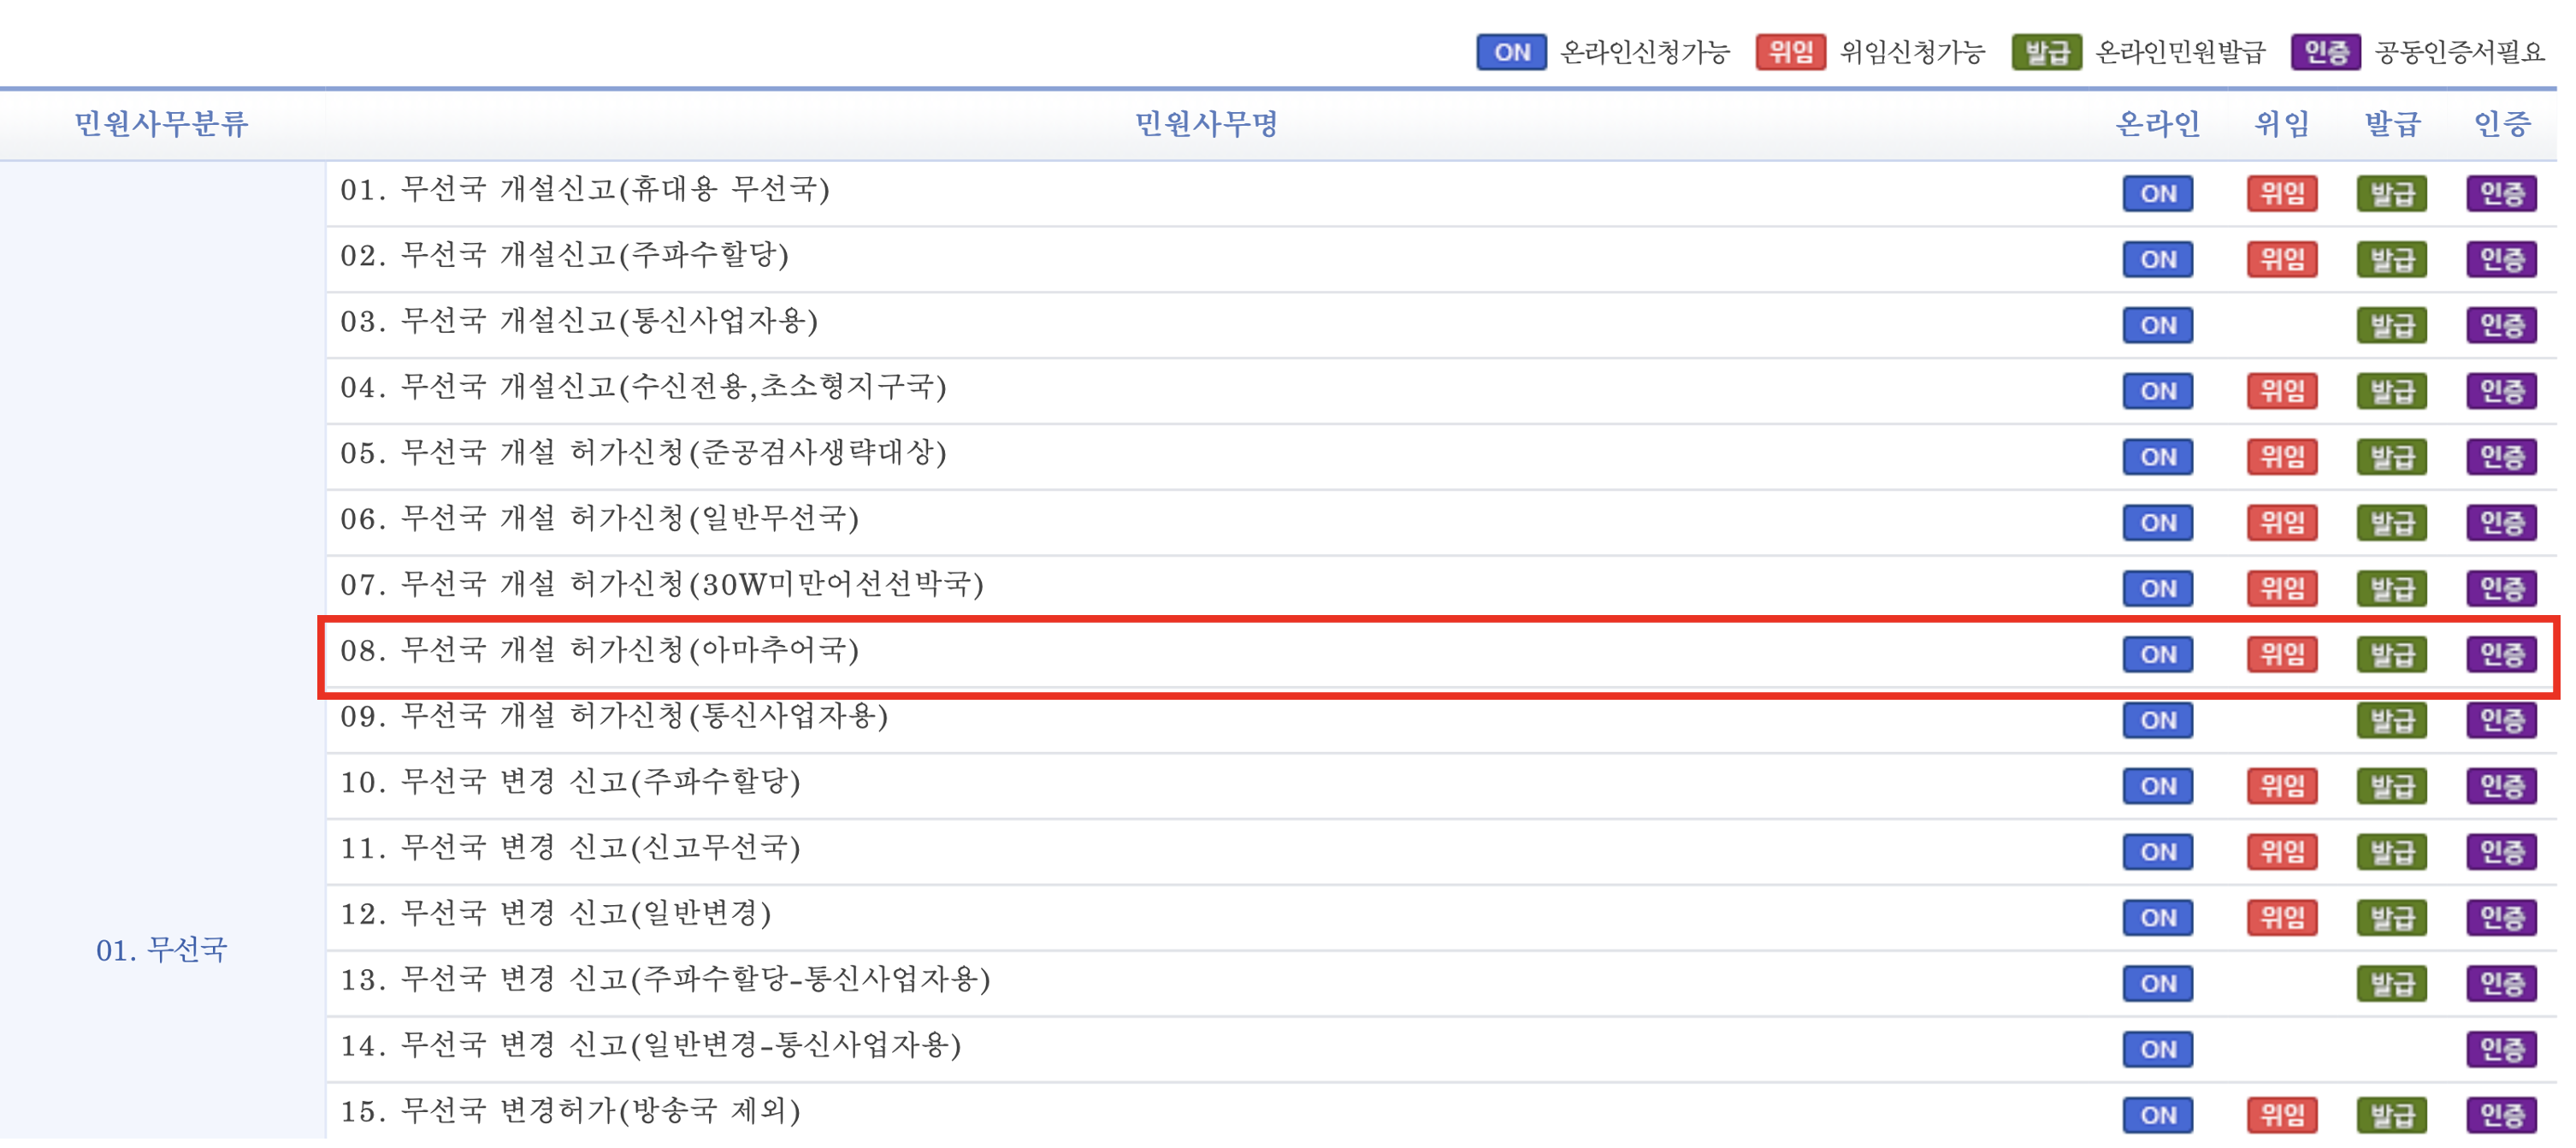The width and height of the screenshot is (2576, 1148).
Task: Click 위임 badge for row 10 변경 신고(주파수할당)
Action: coord(2281,786)
